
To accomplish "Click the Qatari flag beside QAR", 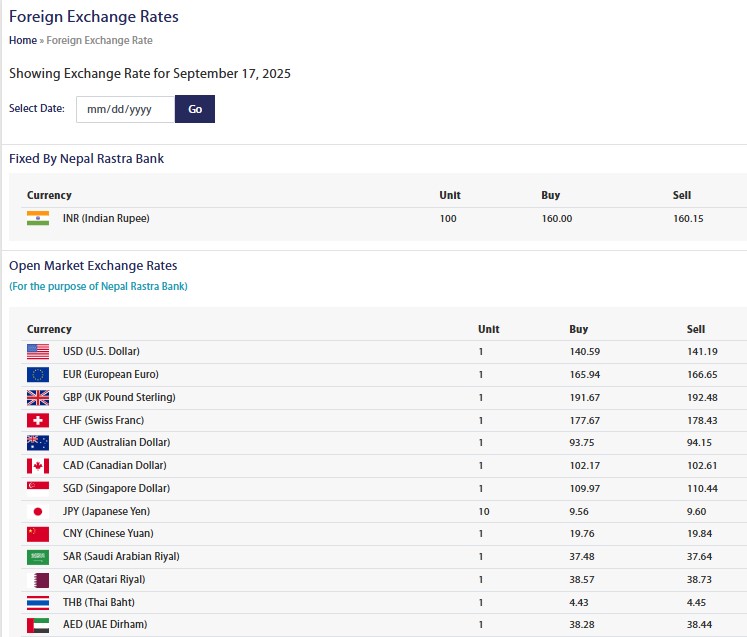I will (x=38, y=579).
